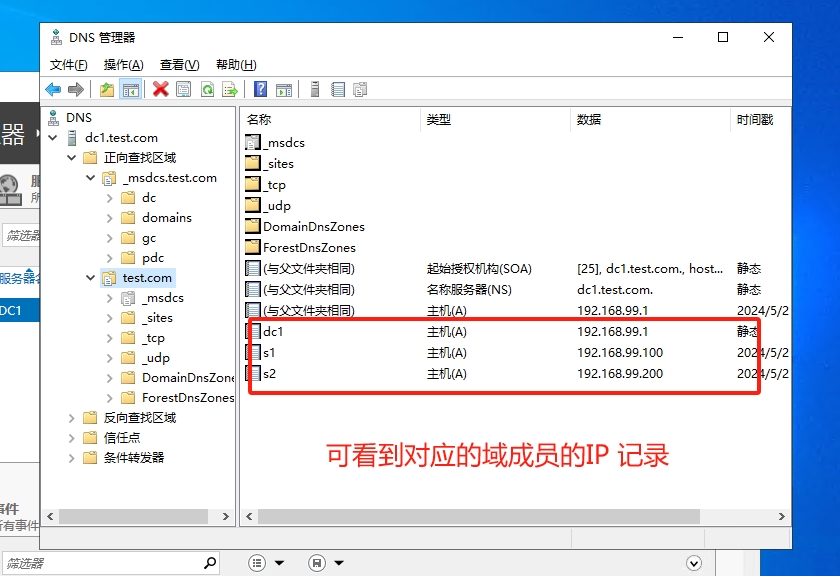The image size is (840, 576).
Task: Expand the dc folder in tree
Action: click(109, 198)
